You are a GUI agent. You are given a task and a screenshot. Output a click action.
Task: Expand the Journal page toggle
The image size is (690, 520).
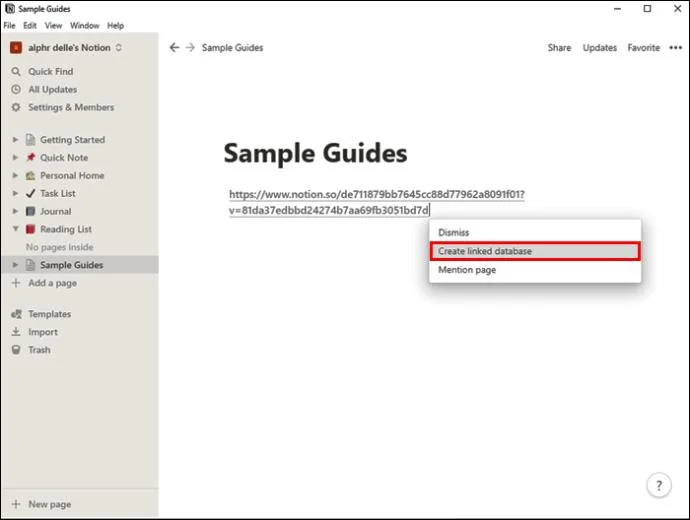[15, 211]
